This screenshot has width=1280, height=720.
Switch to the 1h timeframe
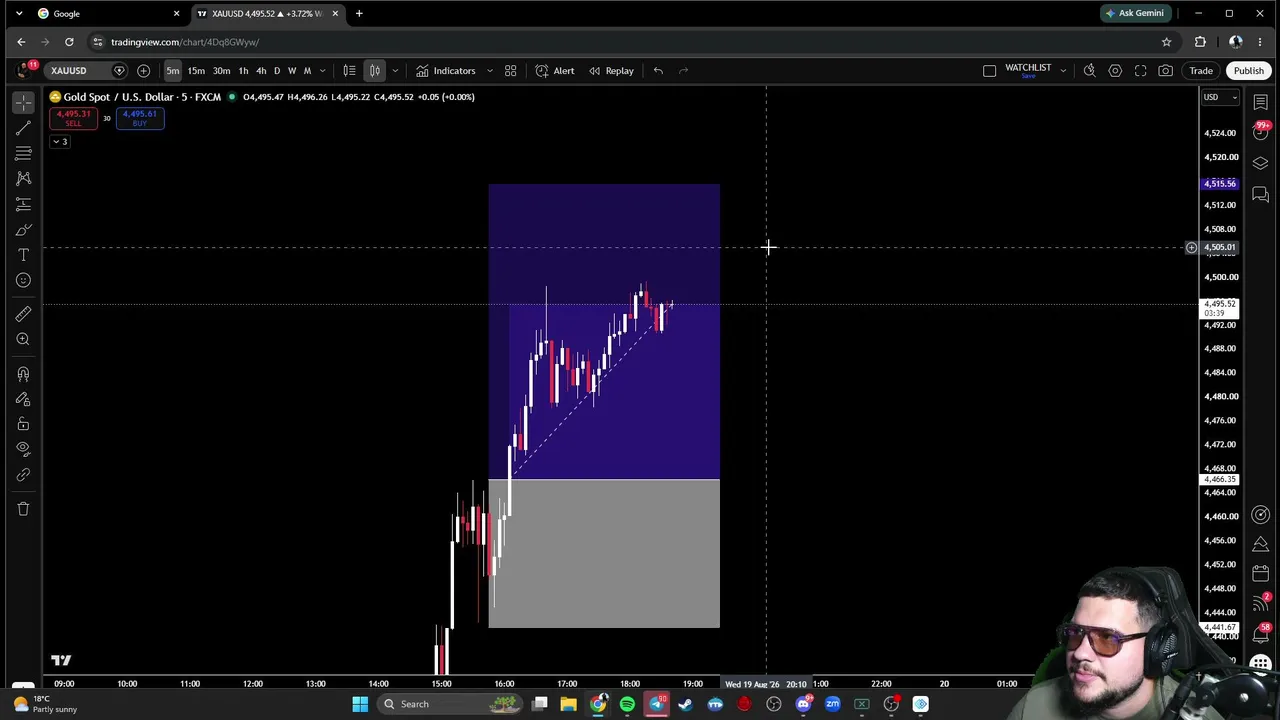[x=243, y=71]
